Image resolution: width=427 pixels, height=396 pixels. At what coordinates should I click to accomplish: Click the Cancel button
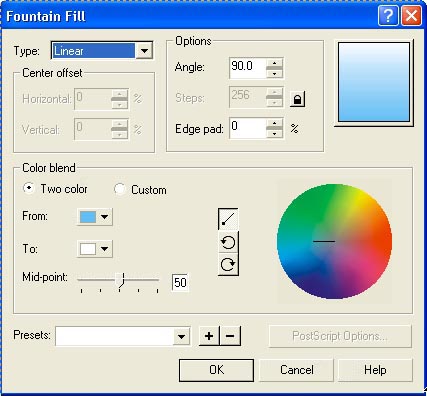coord(296,370)
